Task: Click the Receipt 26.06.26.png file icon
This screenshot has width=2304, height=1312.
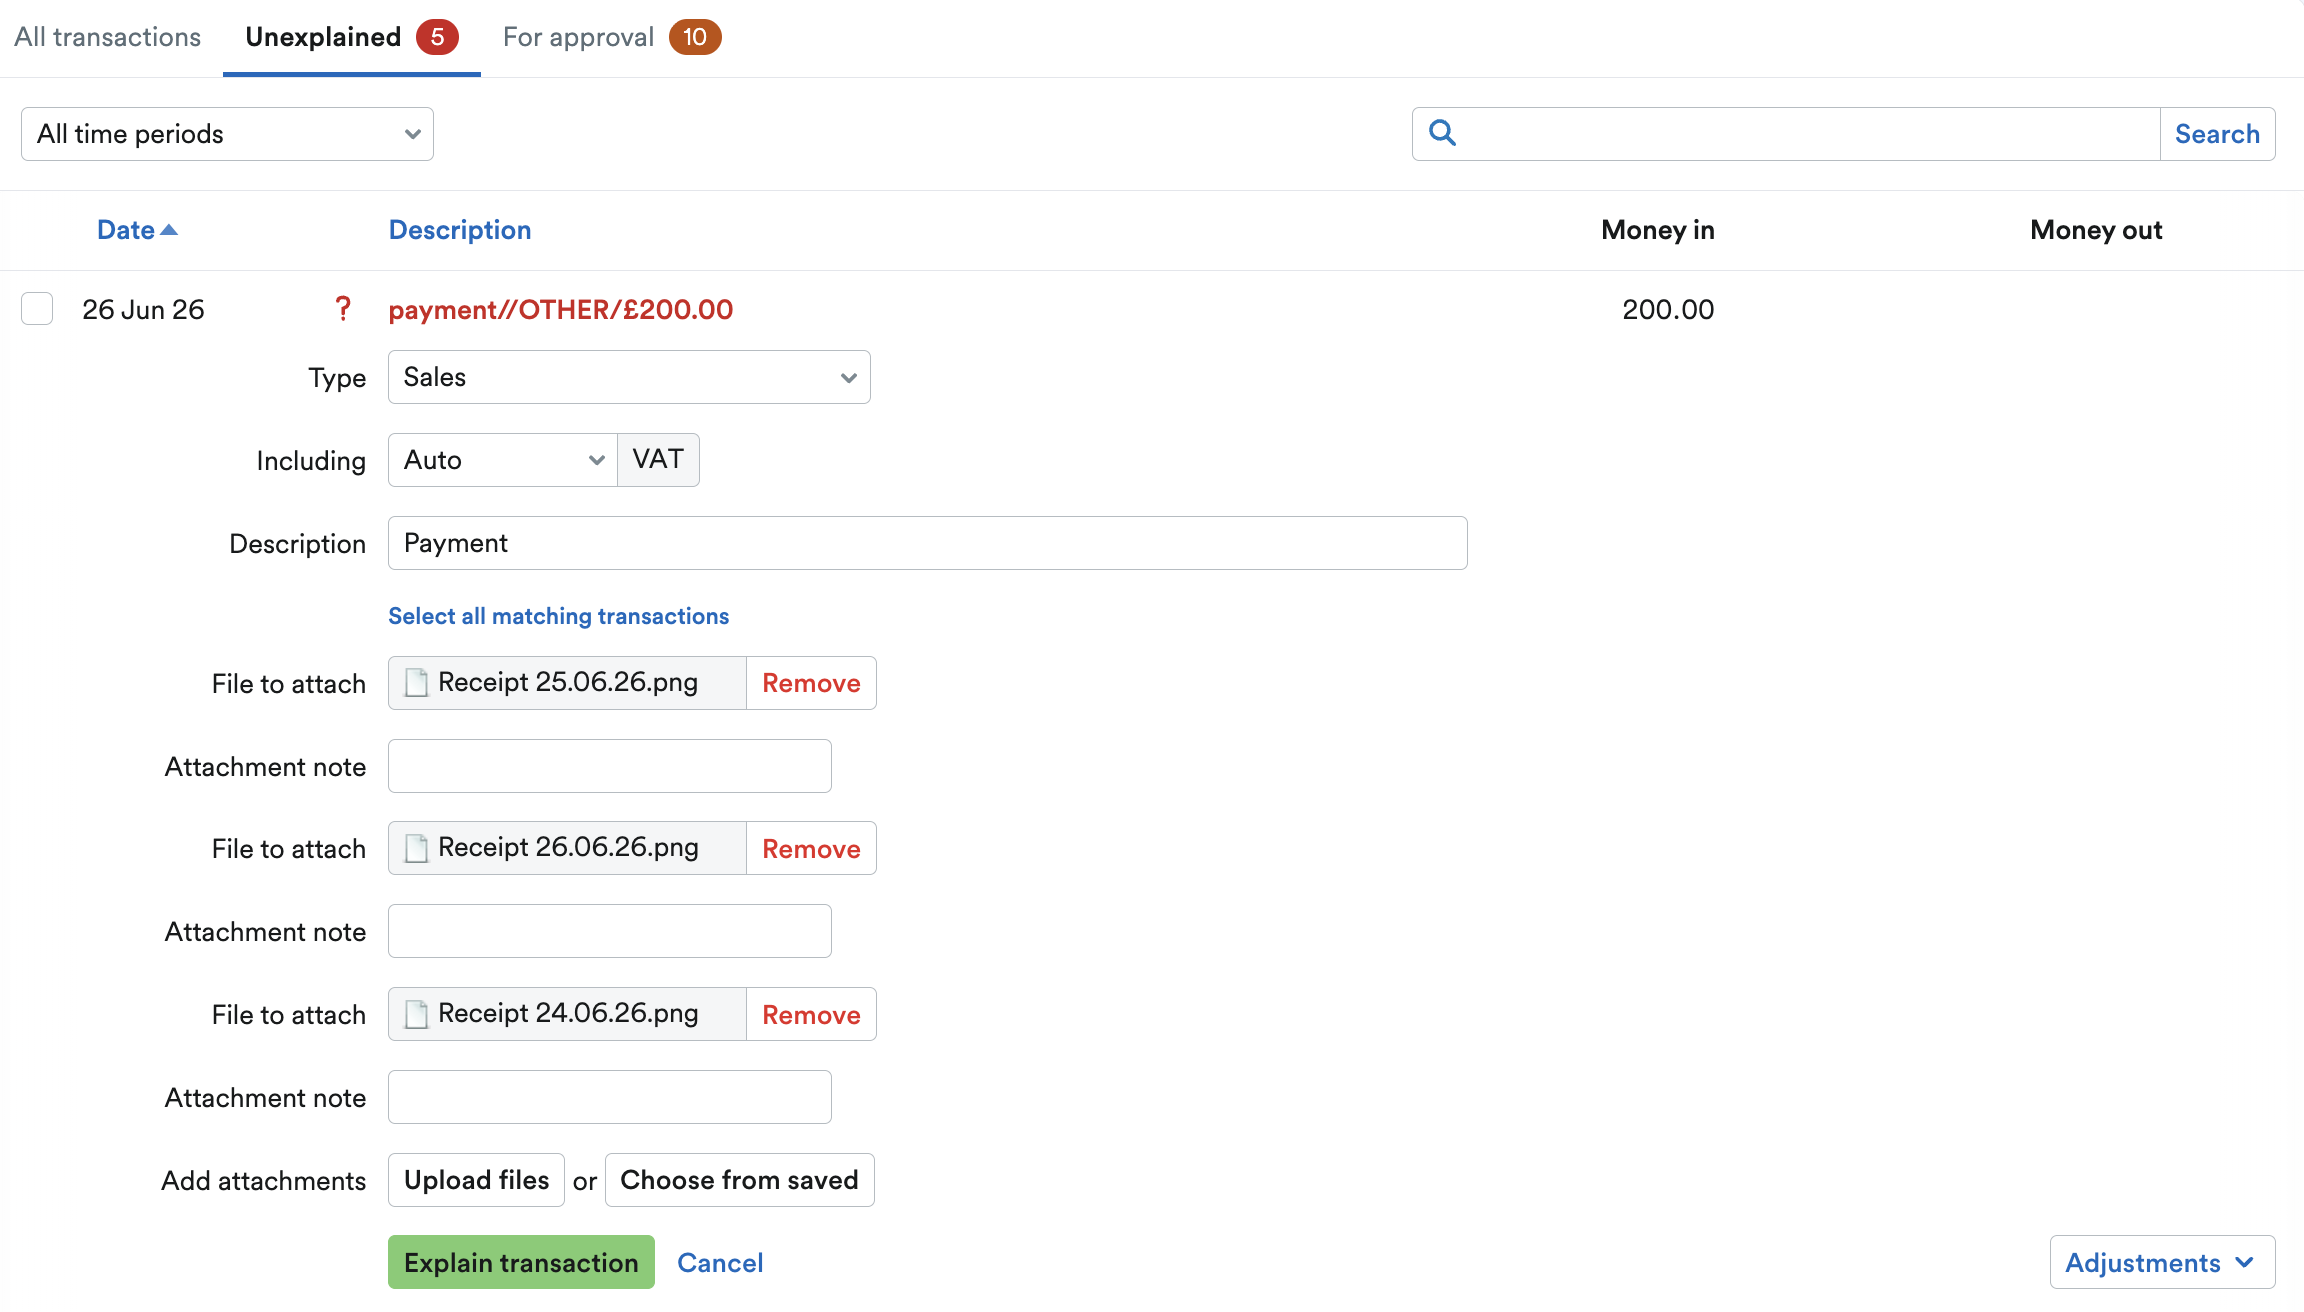Action: tap(416, 848)
